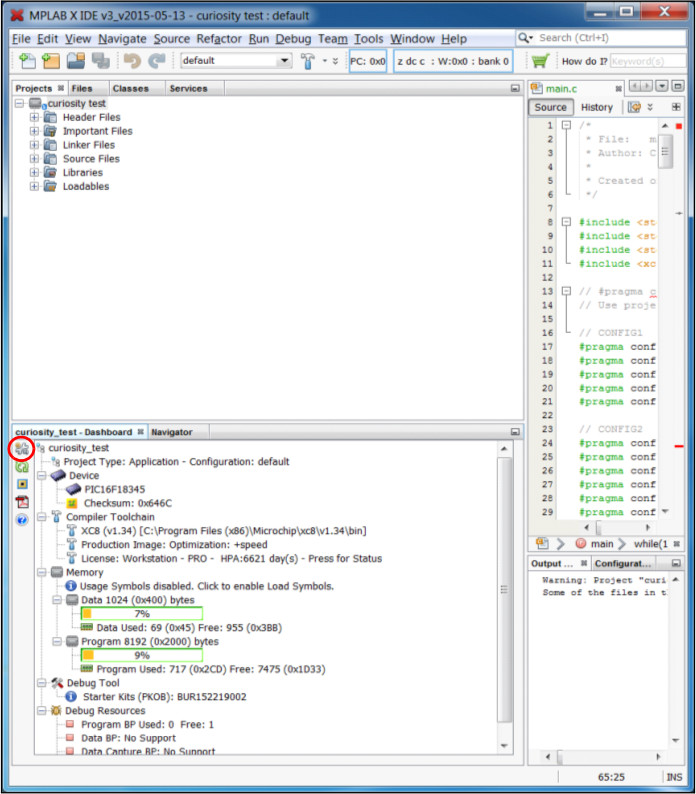The height and width of the screenshot is (794, 696).
Task: Click the Toggle Software Breakpoint dashboard icon
Action: [22, 484]
